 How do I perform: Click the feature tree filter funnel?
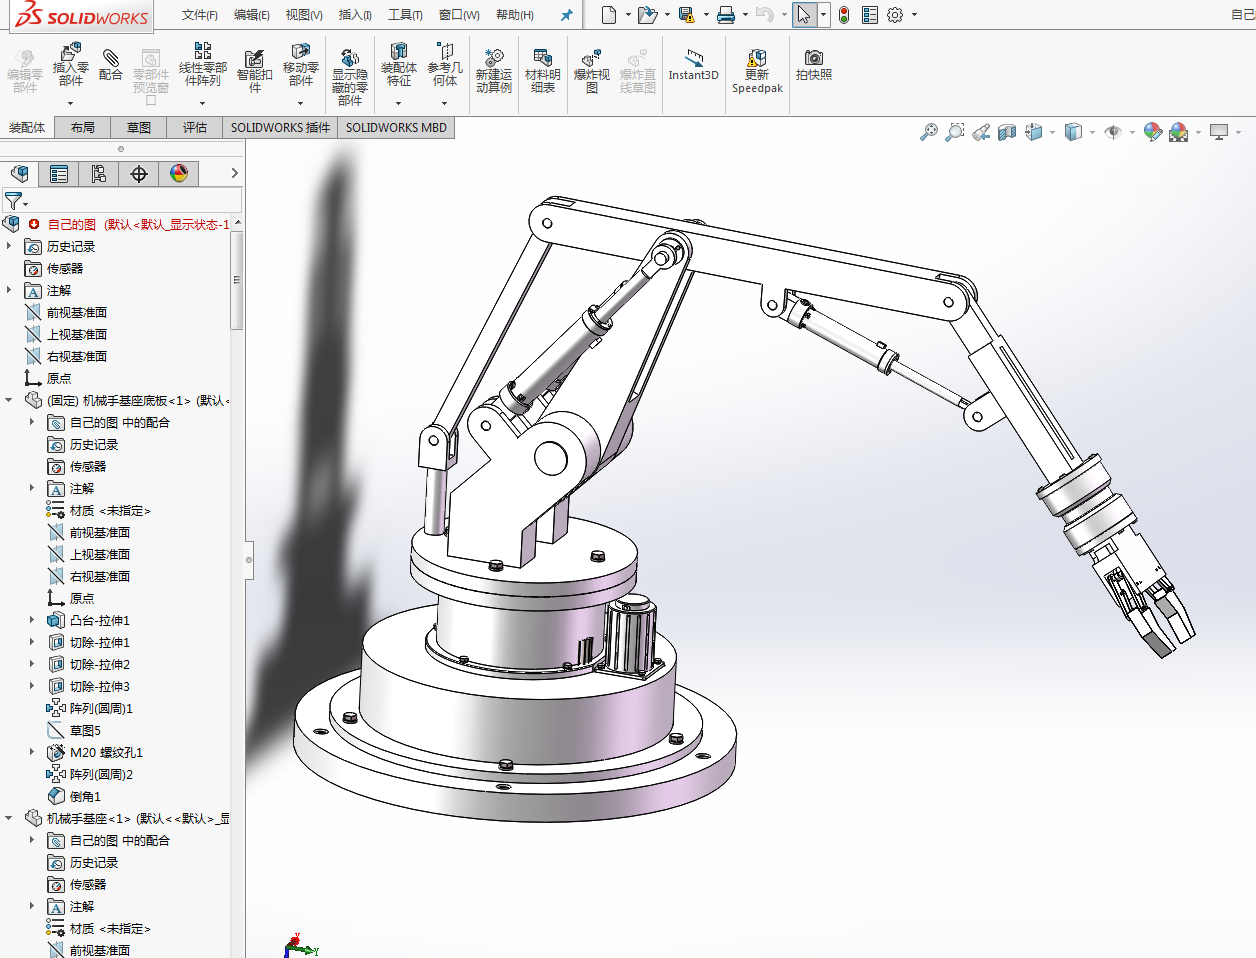[14, 201]
